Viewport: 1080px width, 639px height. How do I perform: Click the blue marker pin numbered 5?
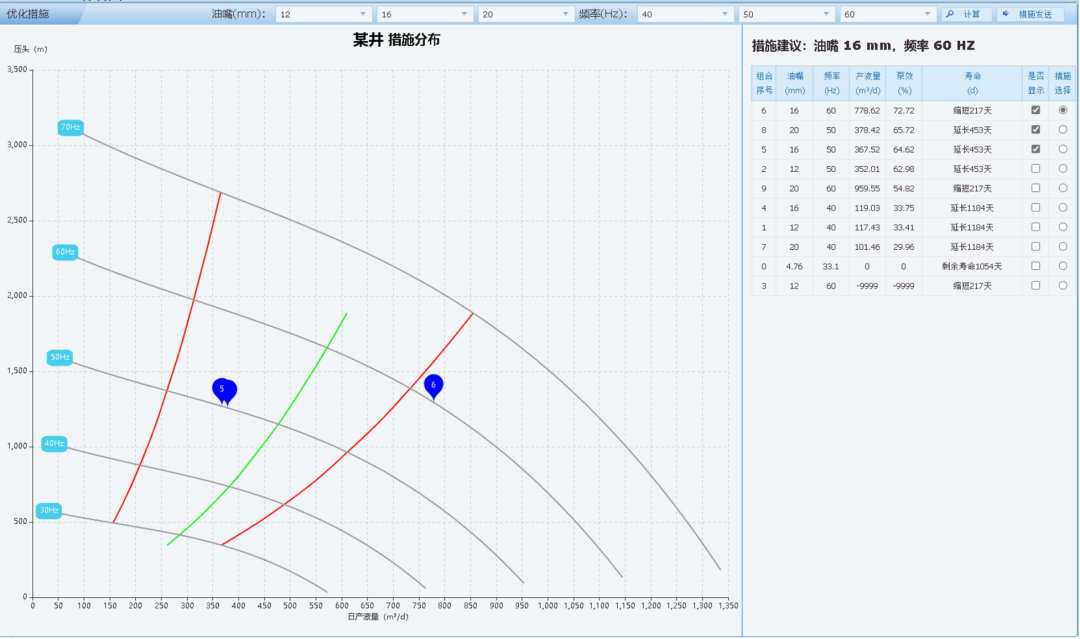coord(223,389)
